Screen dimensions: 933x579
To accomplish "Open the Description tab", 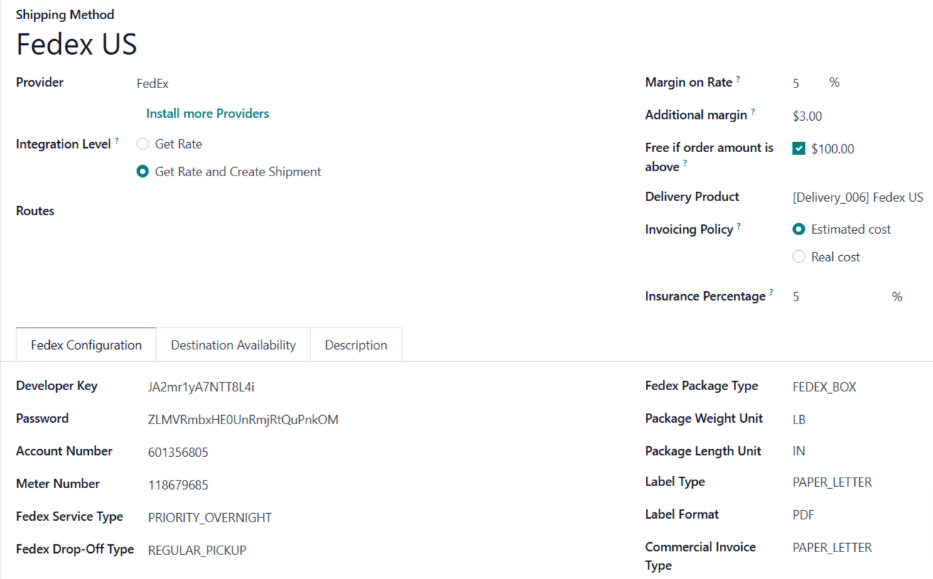I will point(356,344).
